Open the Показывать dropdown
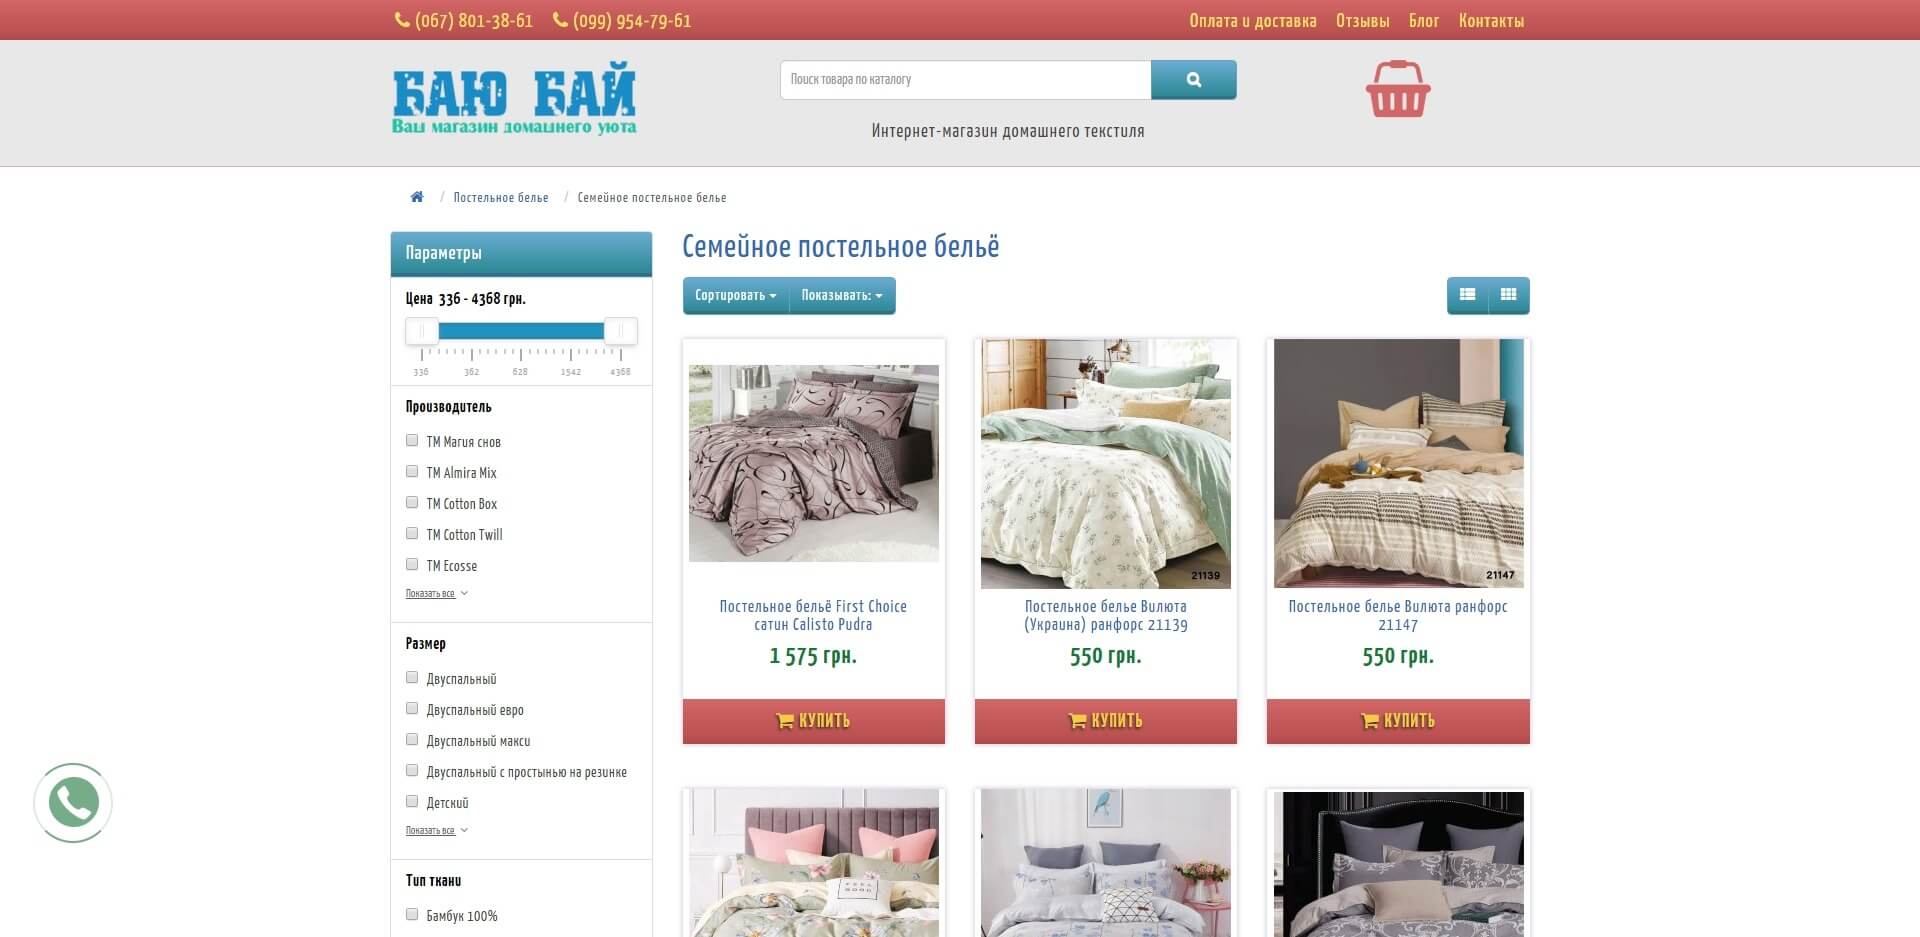The height and width of the screenshot is (937, 1920). (x=842, y=296)
